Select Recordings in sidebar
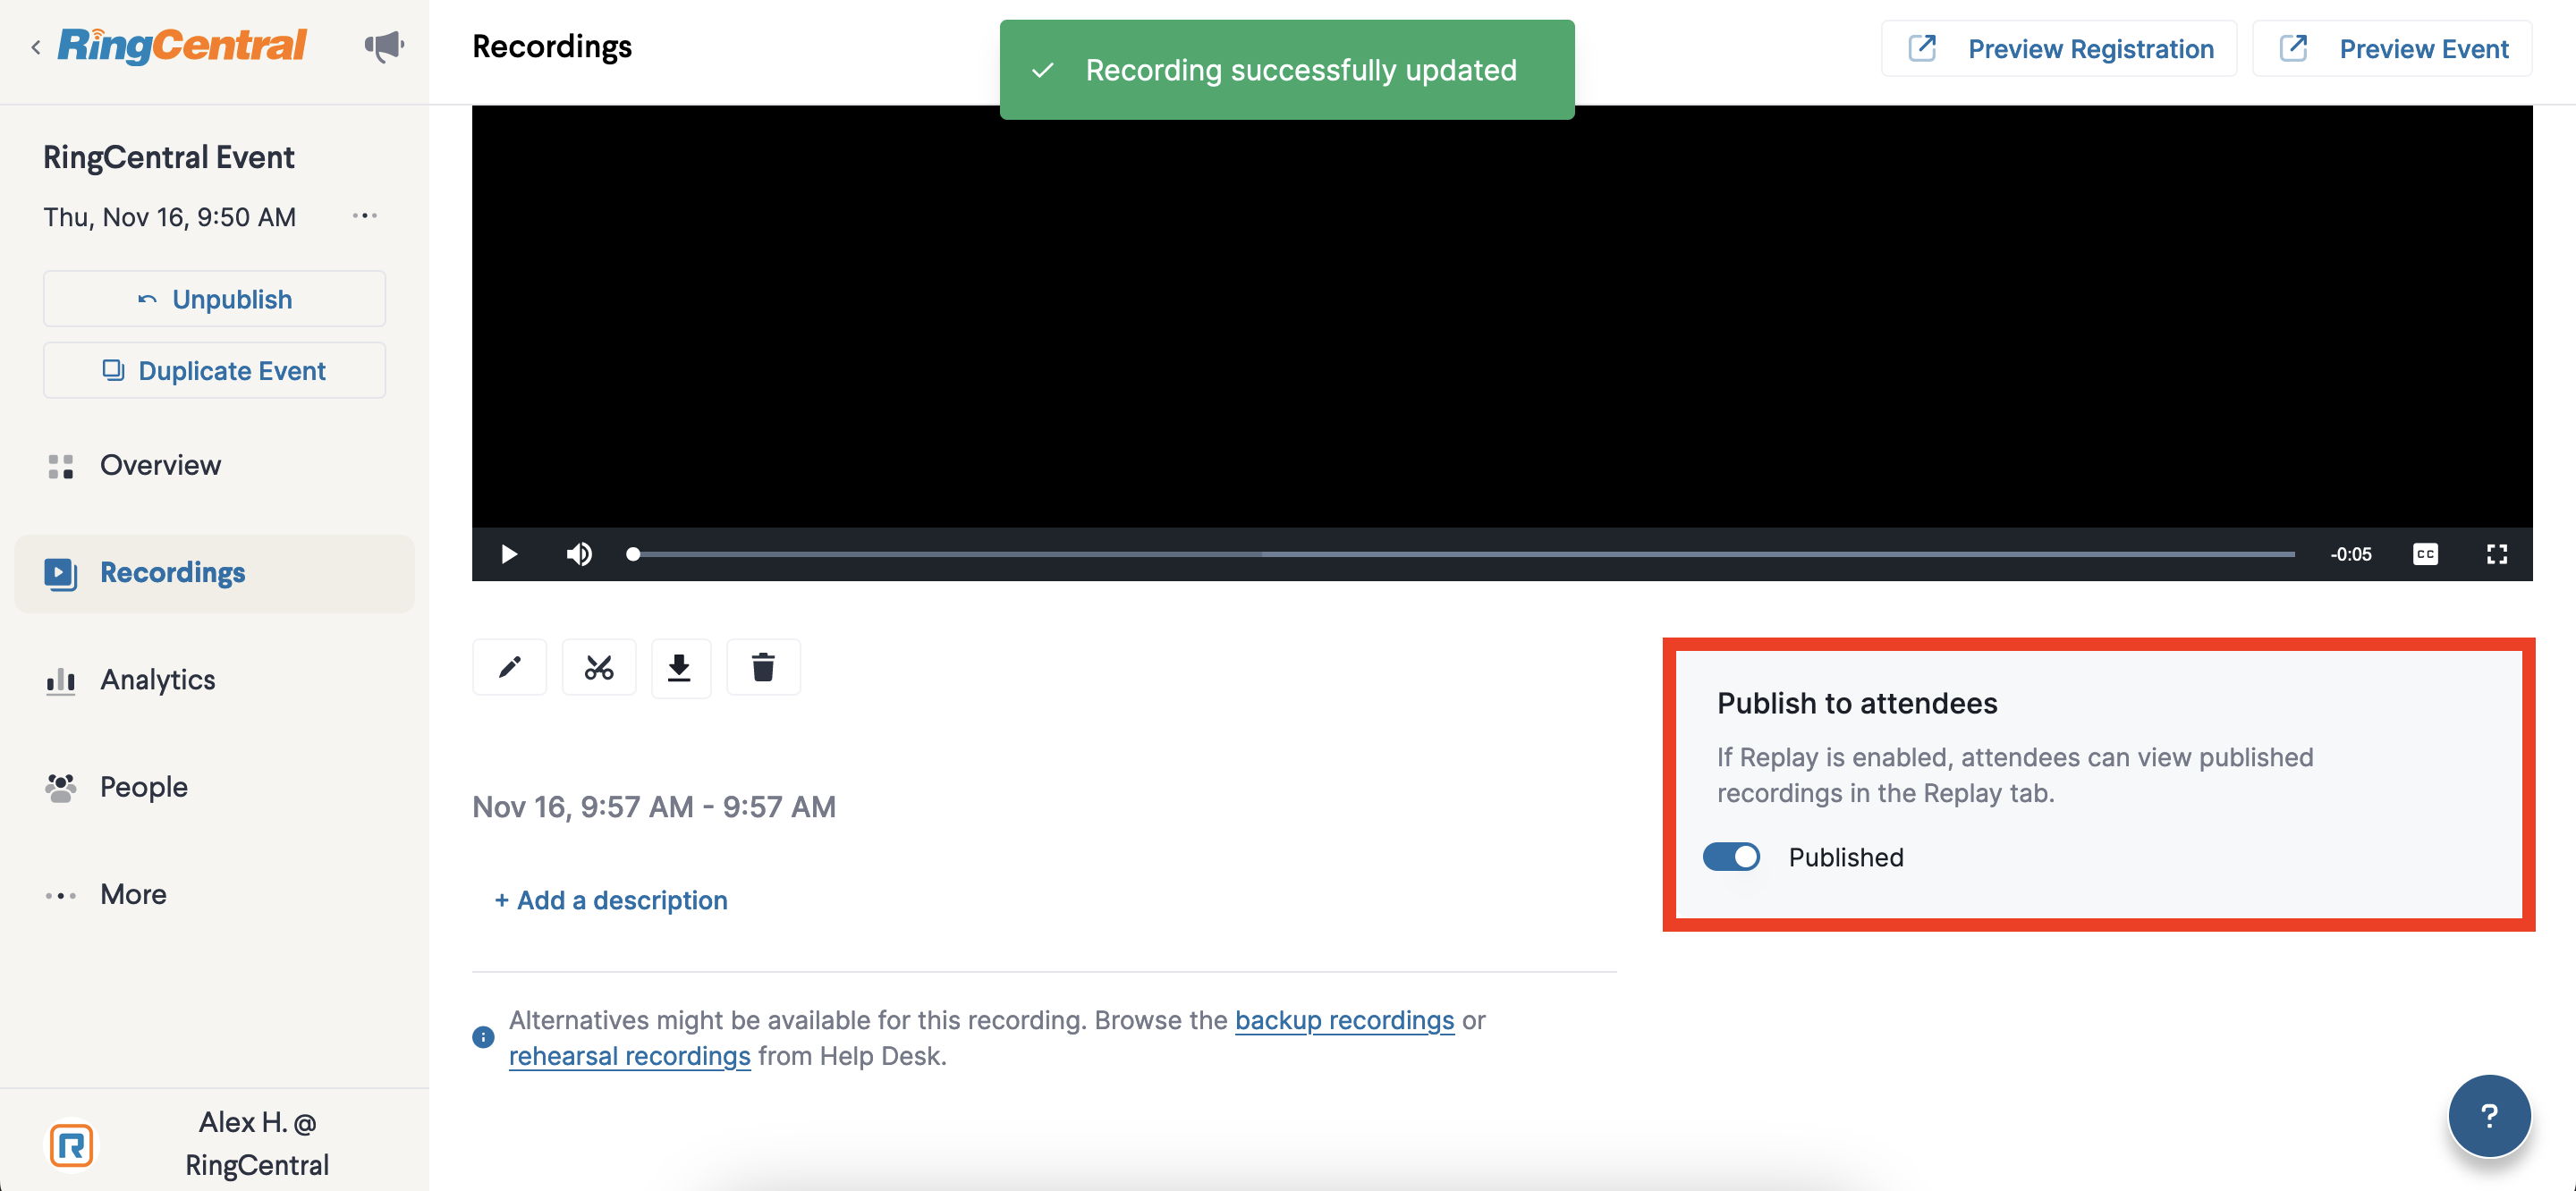The width and height of the screenshot is (2576, 1191). click(x=214, y=573)
